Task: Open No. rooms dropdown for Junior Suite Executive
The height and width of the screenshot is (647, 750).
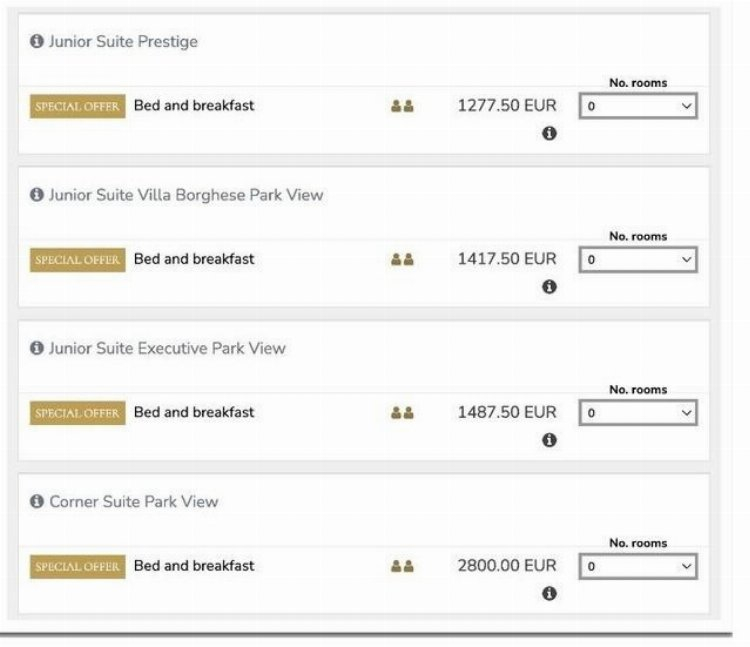Action: click(x=638, y=412)
